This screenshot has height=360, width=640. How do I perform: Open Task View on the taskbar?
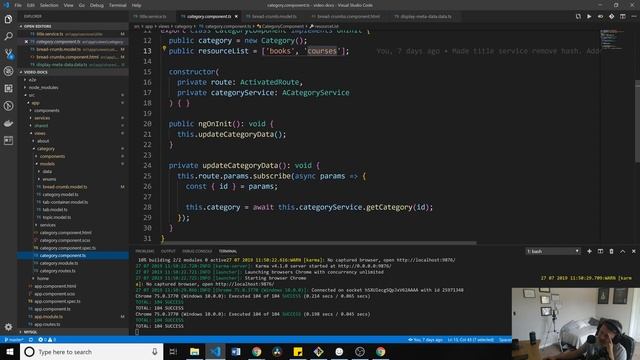[173, 351]
